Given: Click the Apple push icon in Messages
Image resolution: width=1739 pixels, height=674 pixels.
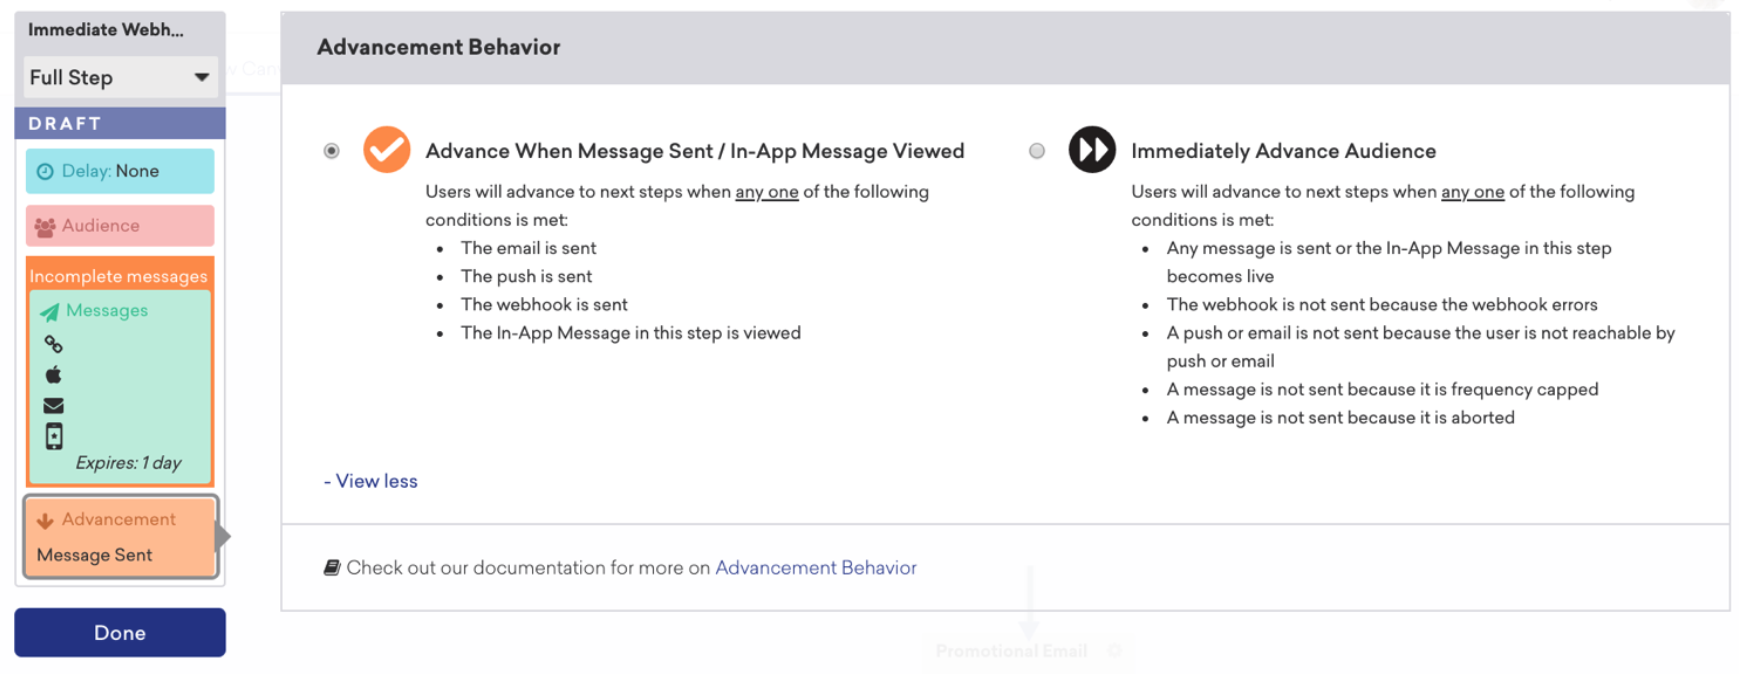Looking at the screenshot, I should (x=53, y=374).
